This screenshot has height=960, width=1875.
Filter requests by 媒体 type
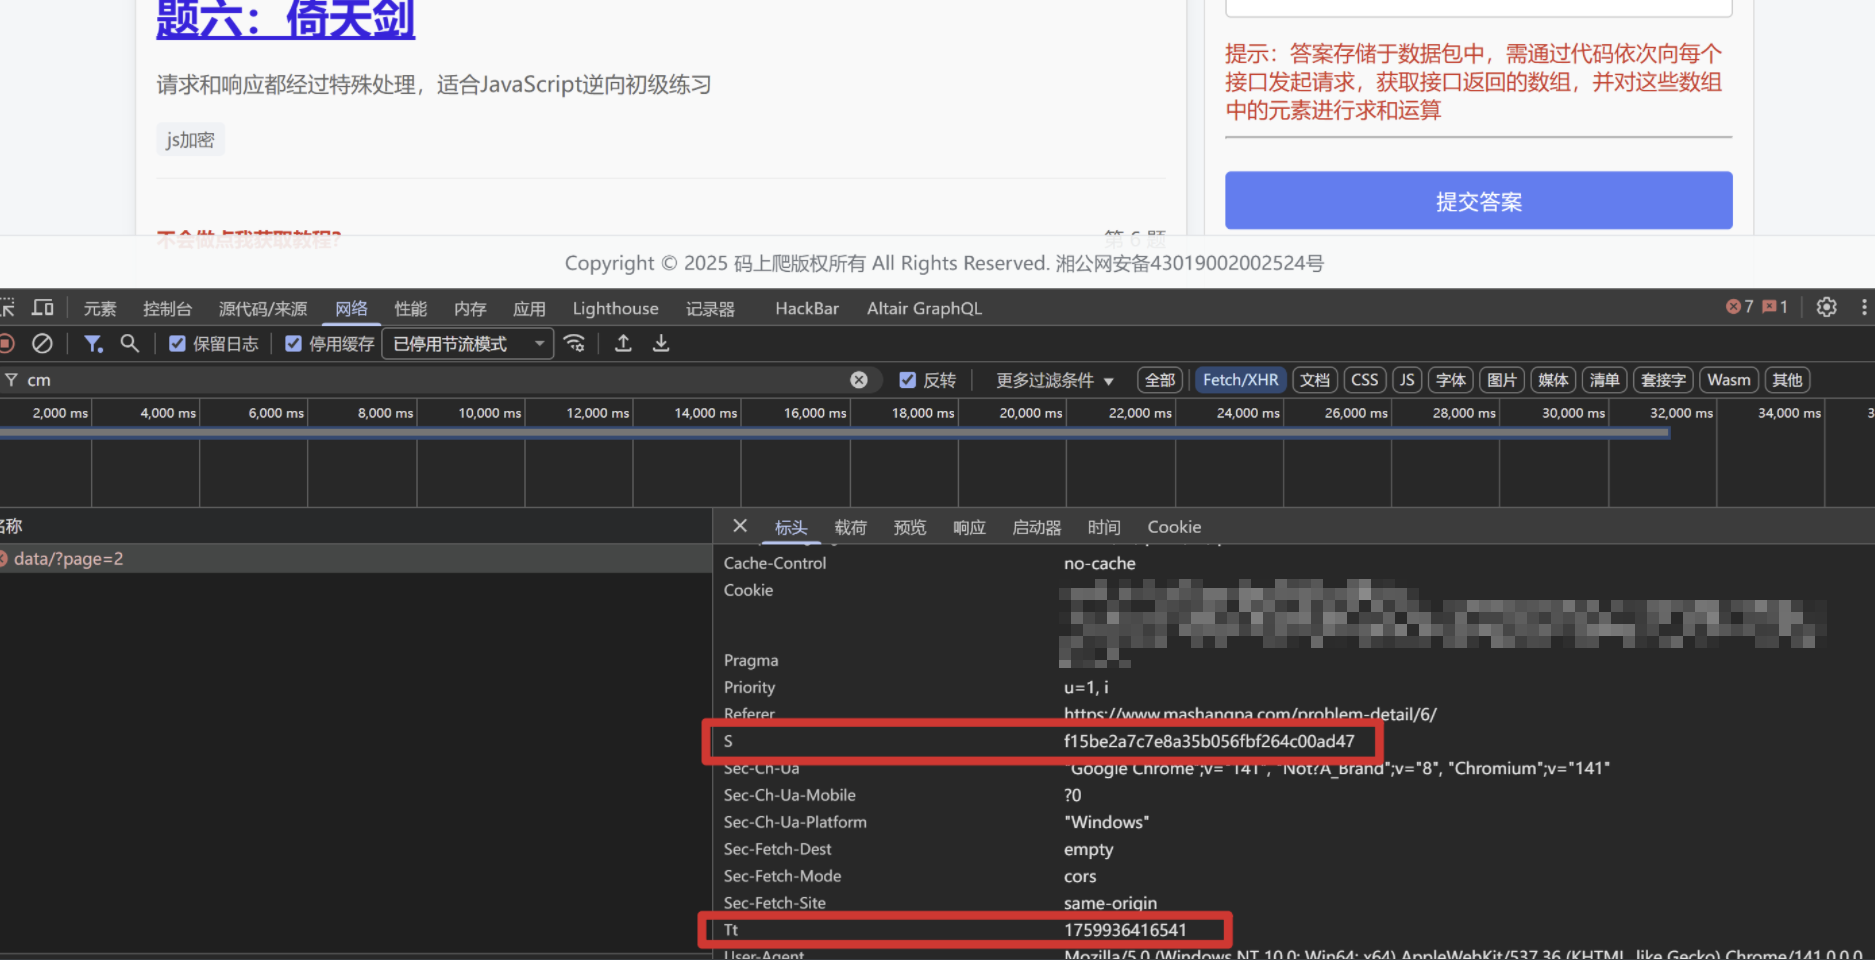pos(1553,380)
